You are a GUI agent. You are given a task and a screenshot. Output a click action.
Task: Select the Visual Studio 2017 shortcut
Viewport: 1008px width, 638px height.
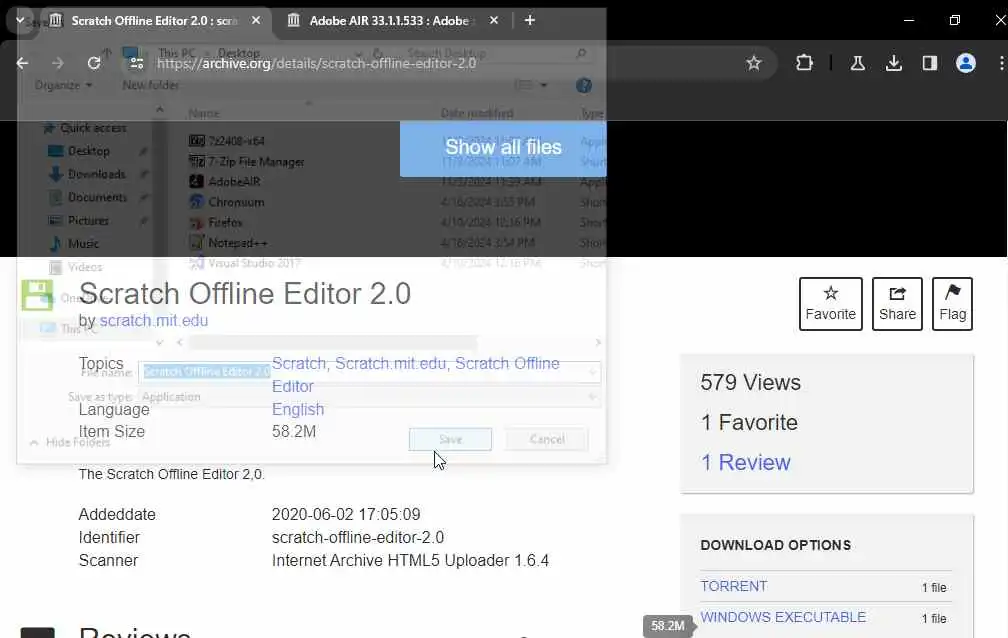click(245, 263)
